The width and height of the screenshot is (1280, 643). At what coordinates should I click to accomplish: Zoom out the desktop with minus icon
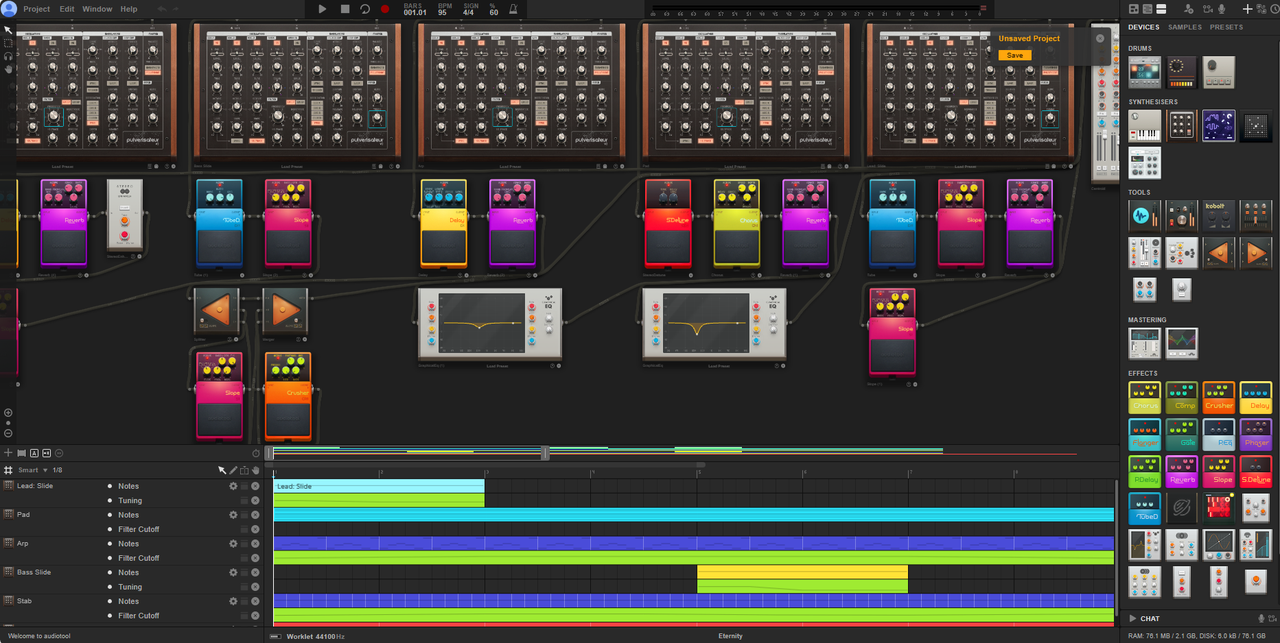[x=8, y=434]
